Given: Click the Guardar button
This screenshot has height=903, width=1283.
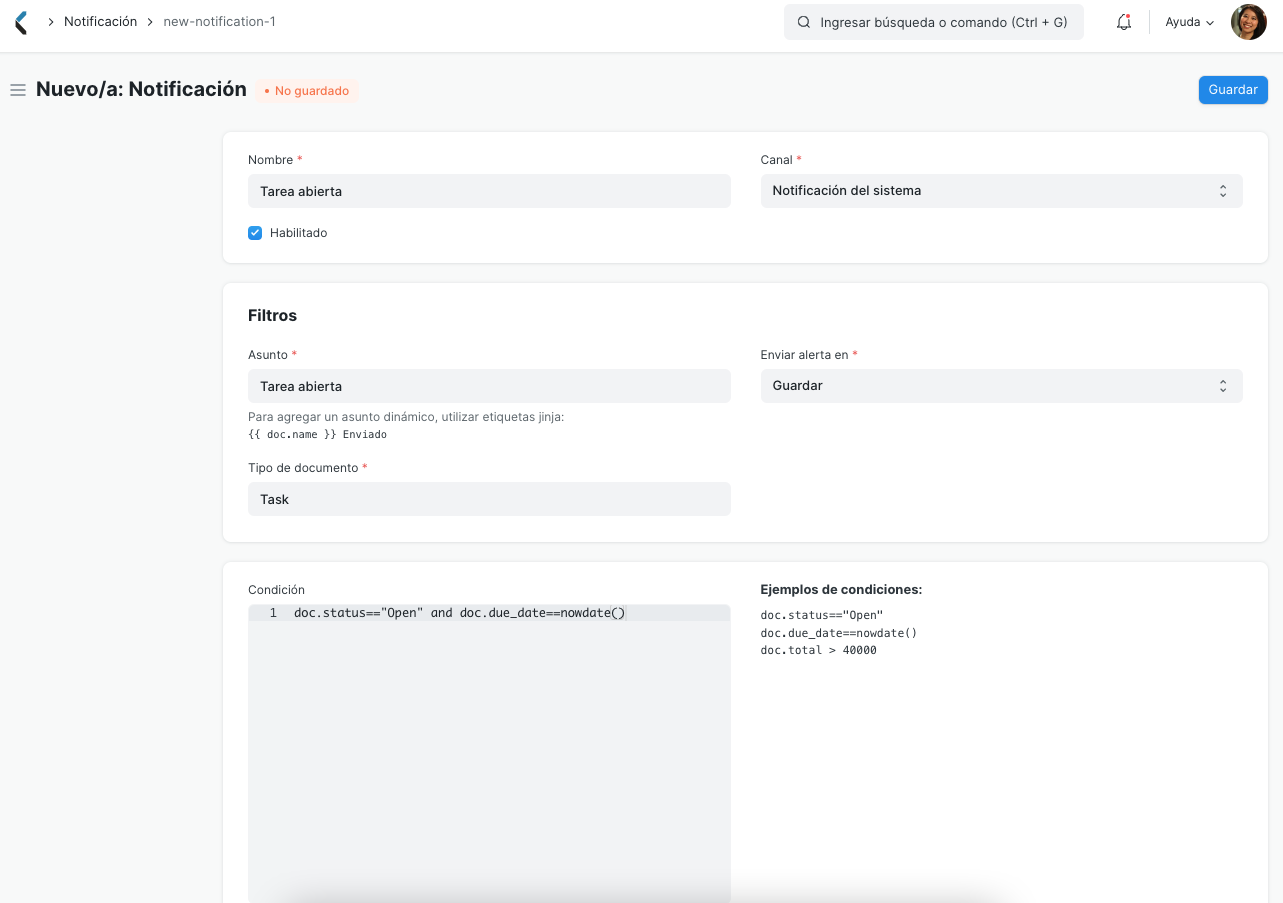Looking at the screenshot, I should (x=1233, y=90).
